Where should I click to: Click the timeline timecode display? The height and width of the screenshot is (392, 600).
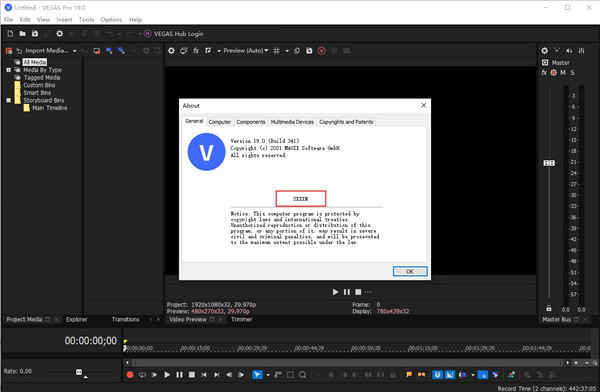pos(91,340)
